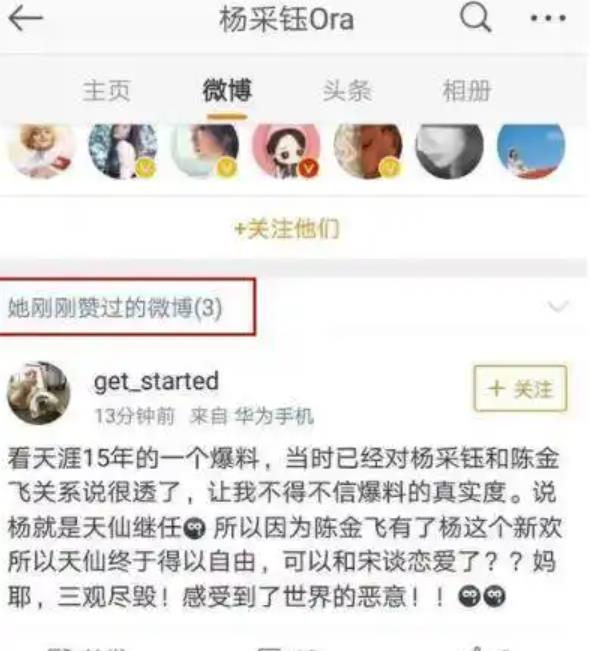Tap the third recommended avatar with V badge
This screenshot has height=651, width=590.
205,150
